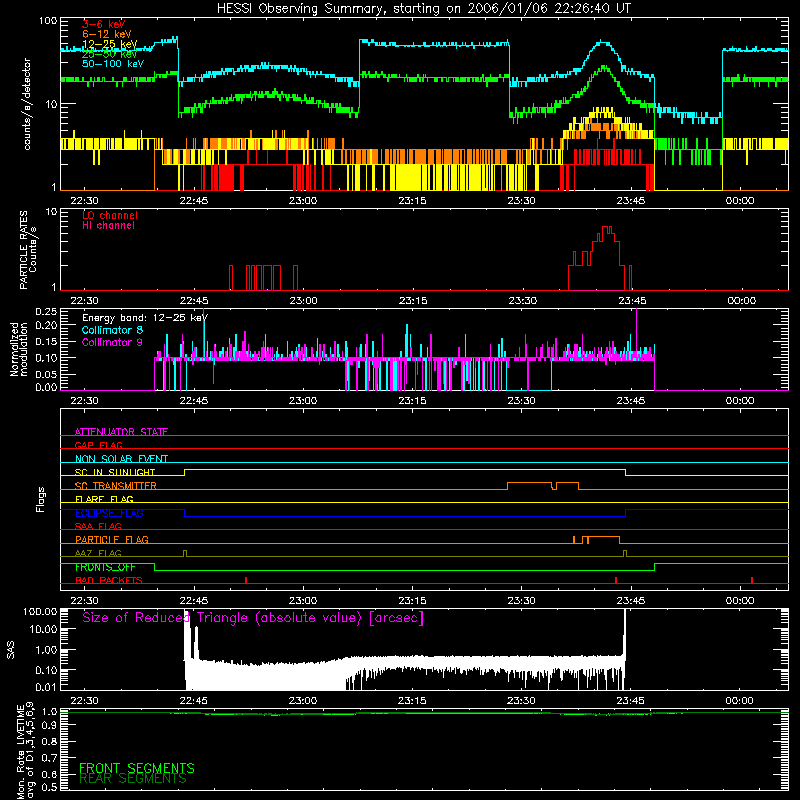Select the 'HI channel' legend label
The image size is (800, 800).
(x=109, y=226)
